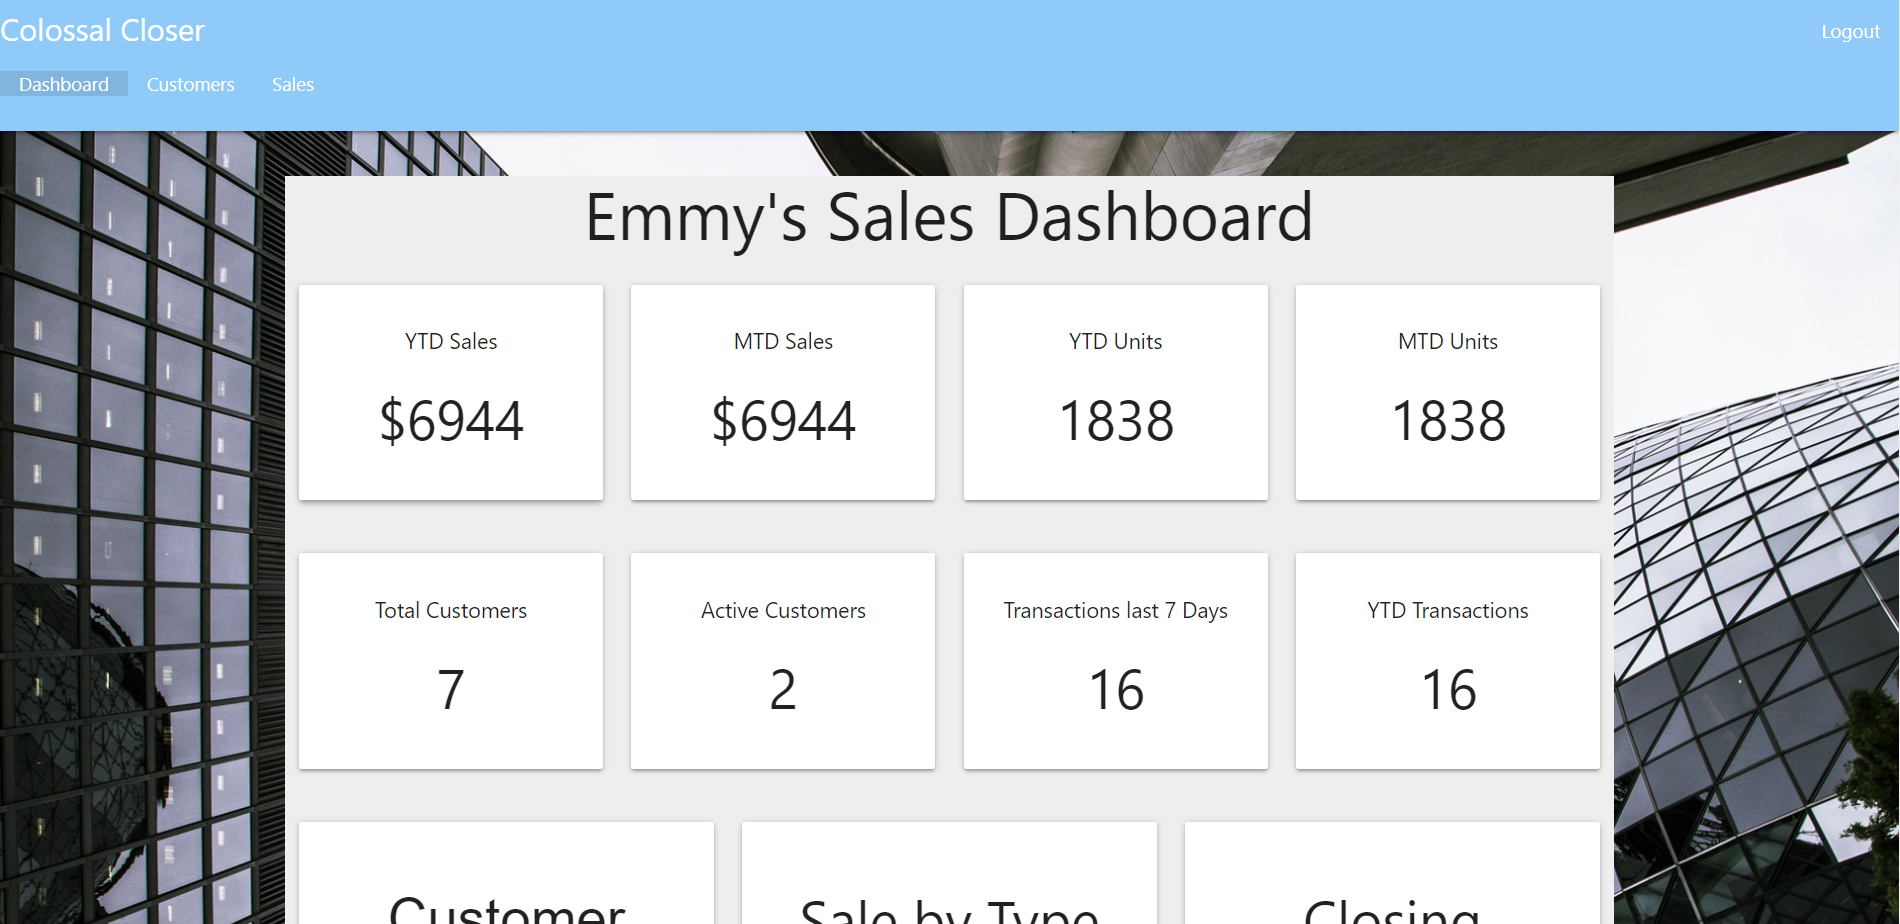The image size is (1900, 924).
Task: Select the YTD Sales card
Action: pyautogui.click(x=451, y=392)
